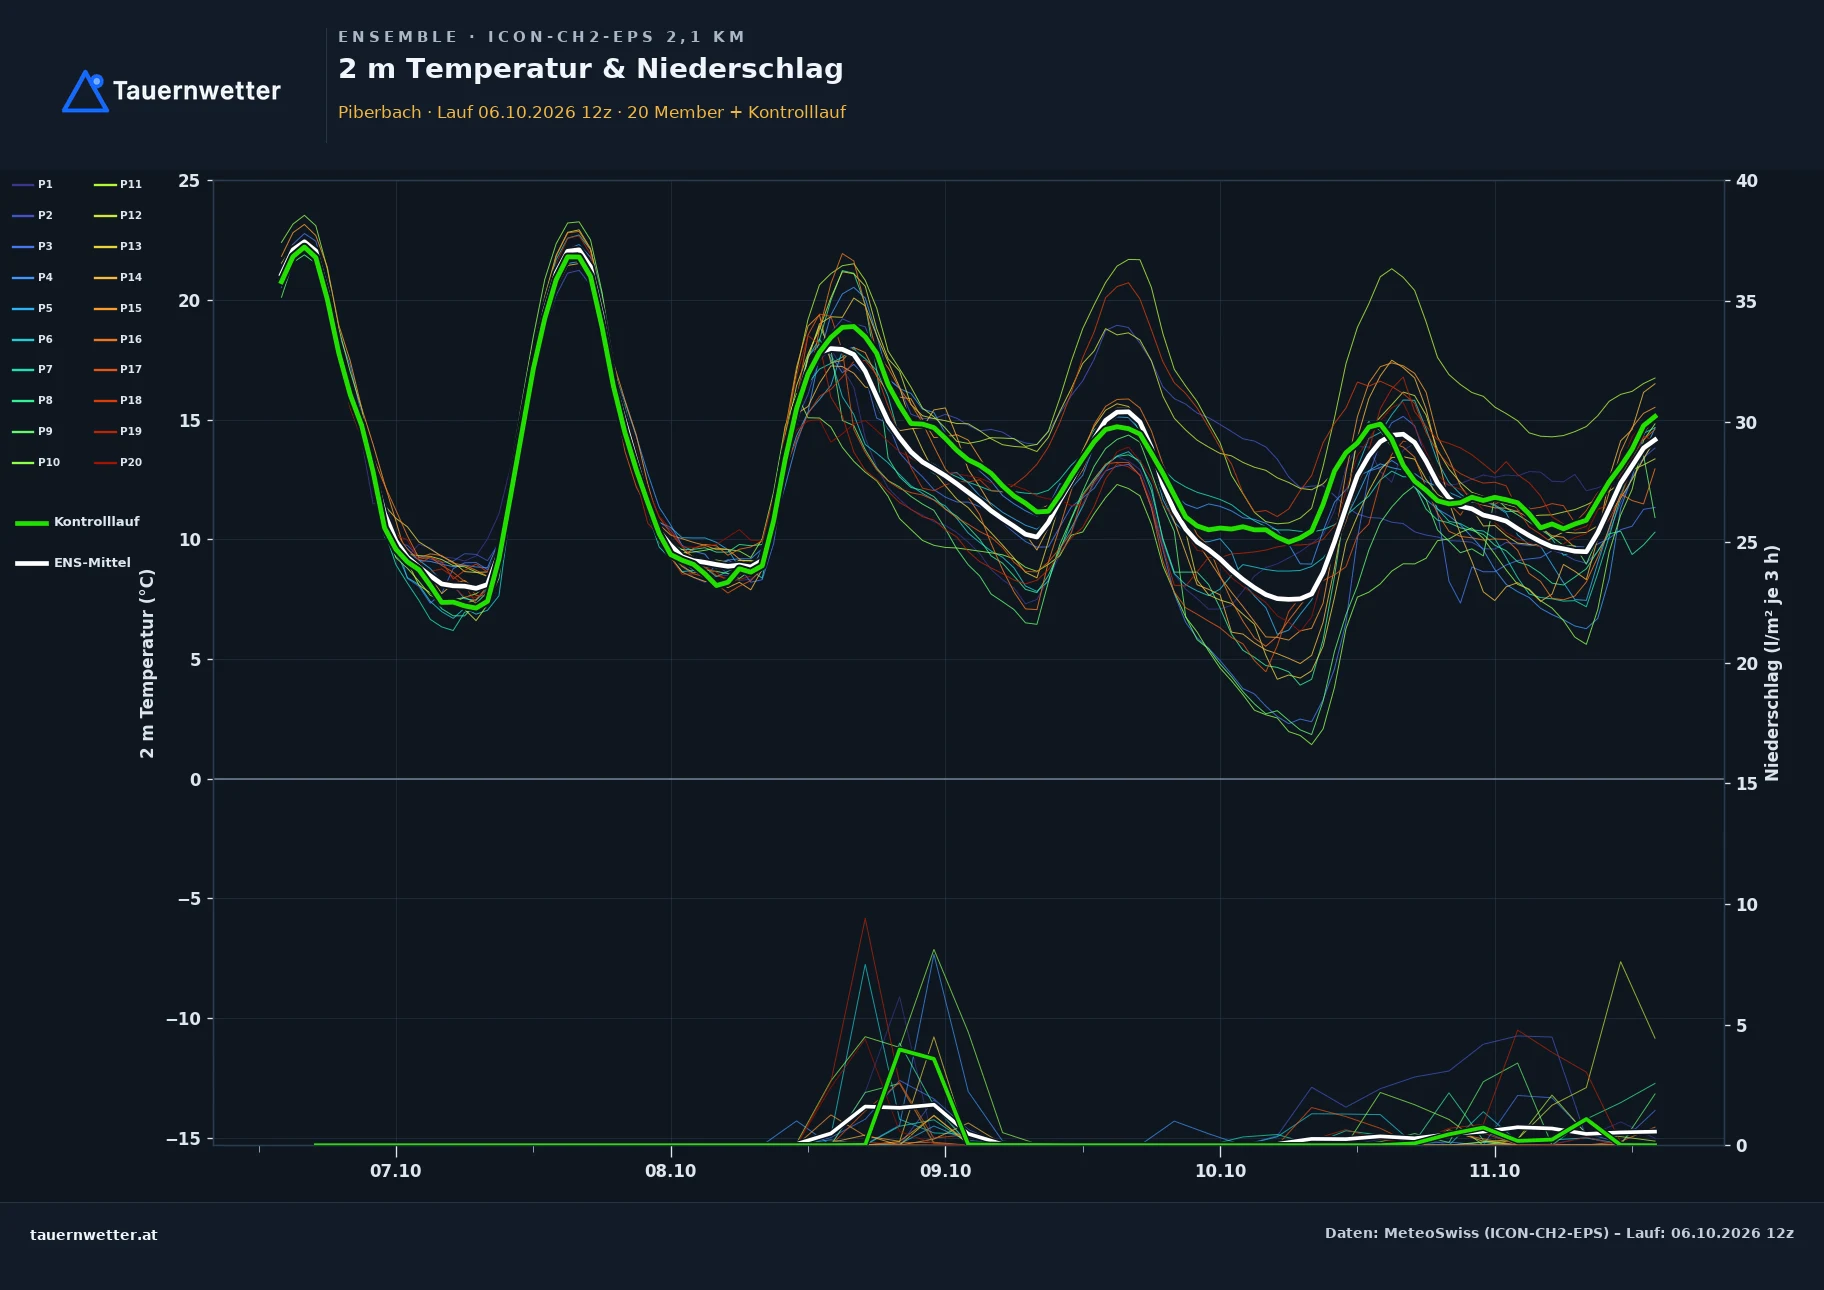1824x1290 pixels.
Task: Click the 10.10 date label on x-axis
Action: pos(1220,1171)
